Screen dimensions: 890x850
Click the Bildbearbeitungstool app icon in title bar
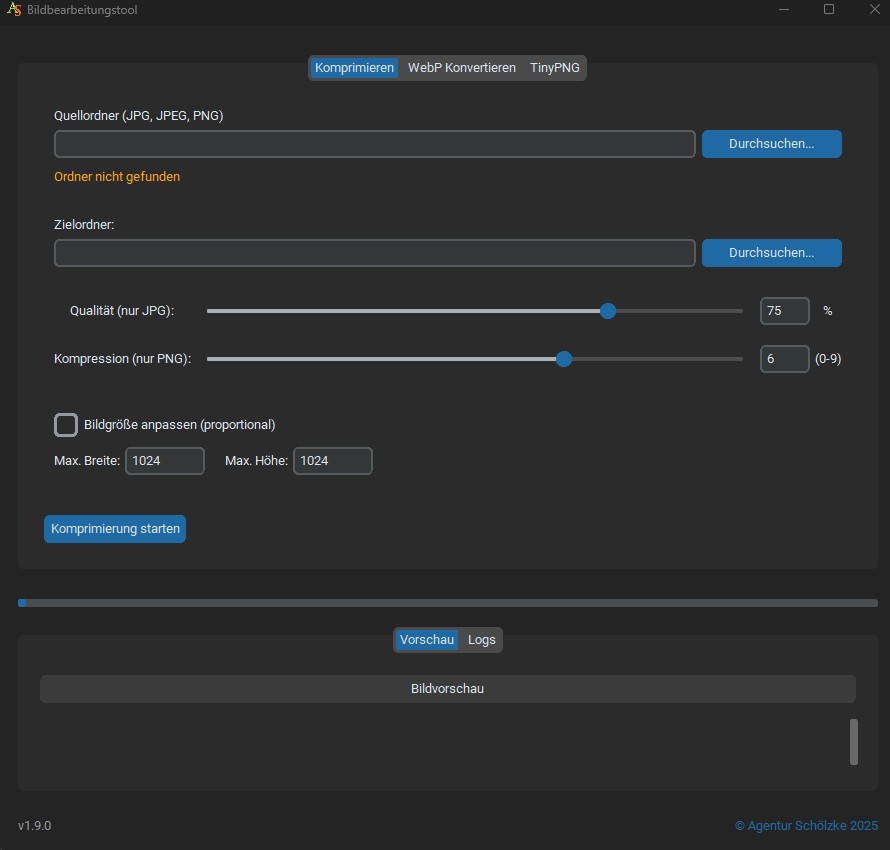14,10
